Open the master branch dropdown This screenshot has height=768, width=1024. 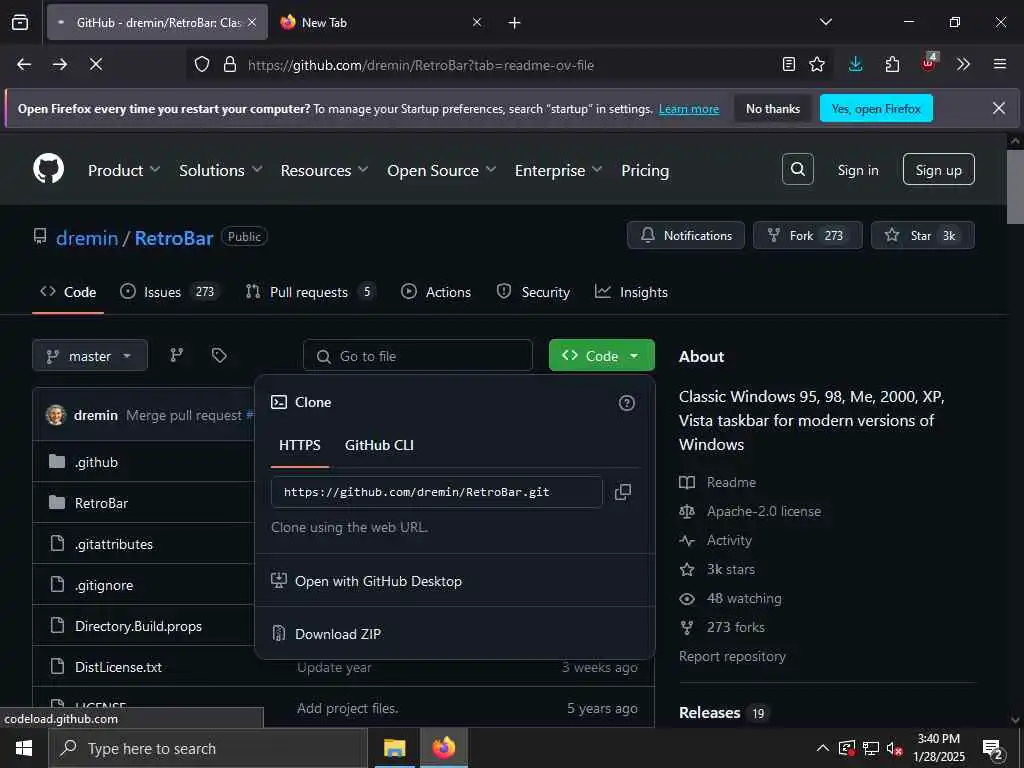pos(90,356)
